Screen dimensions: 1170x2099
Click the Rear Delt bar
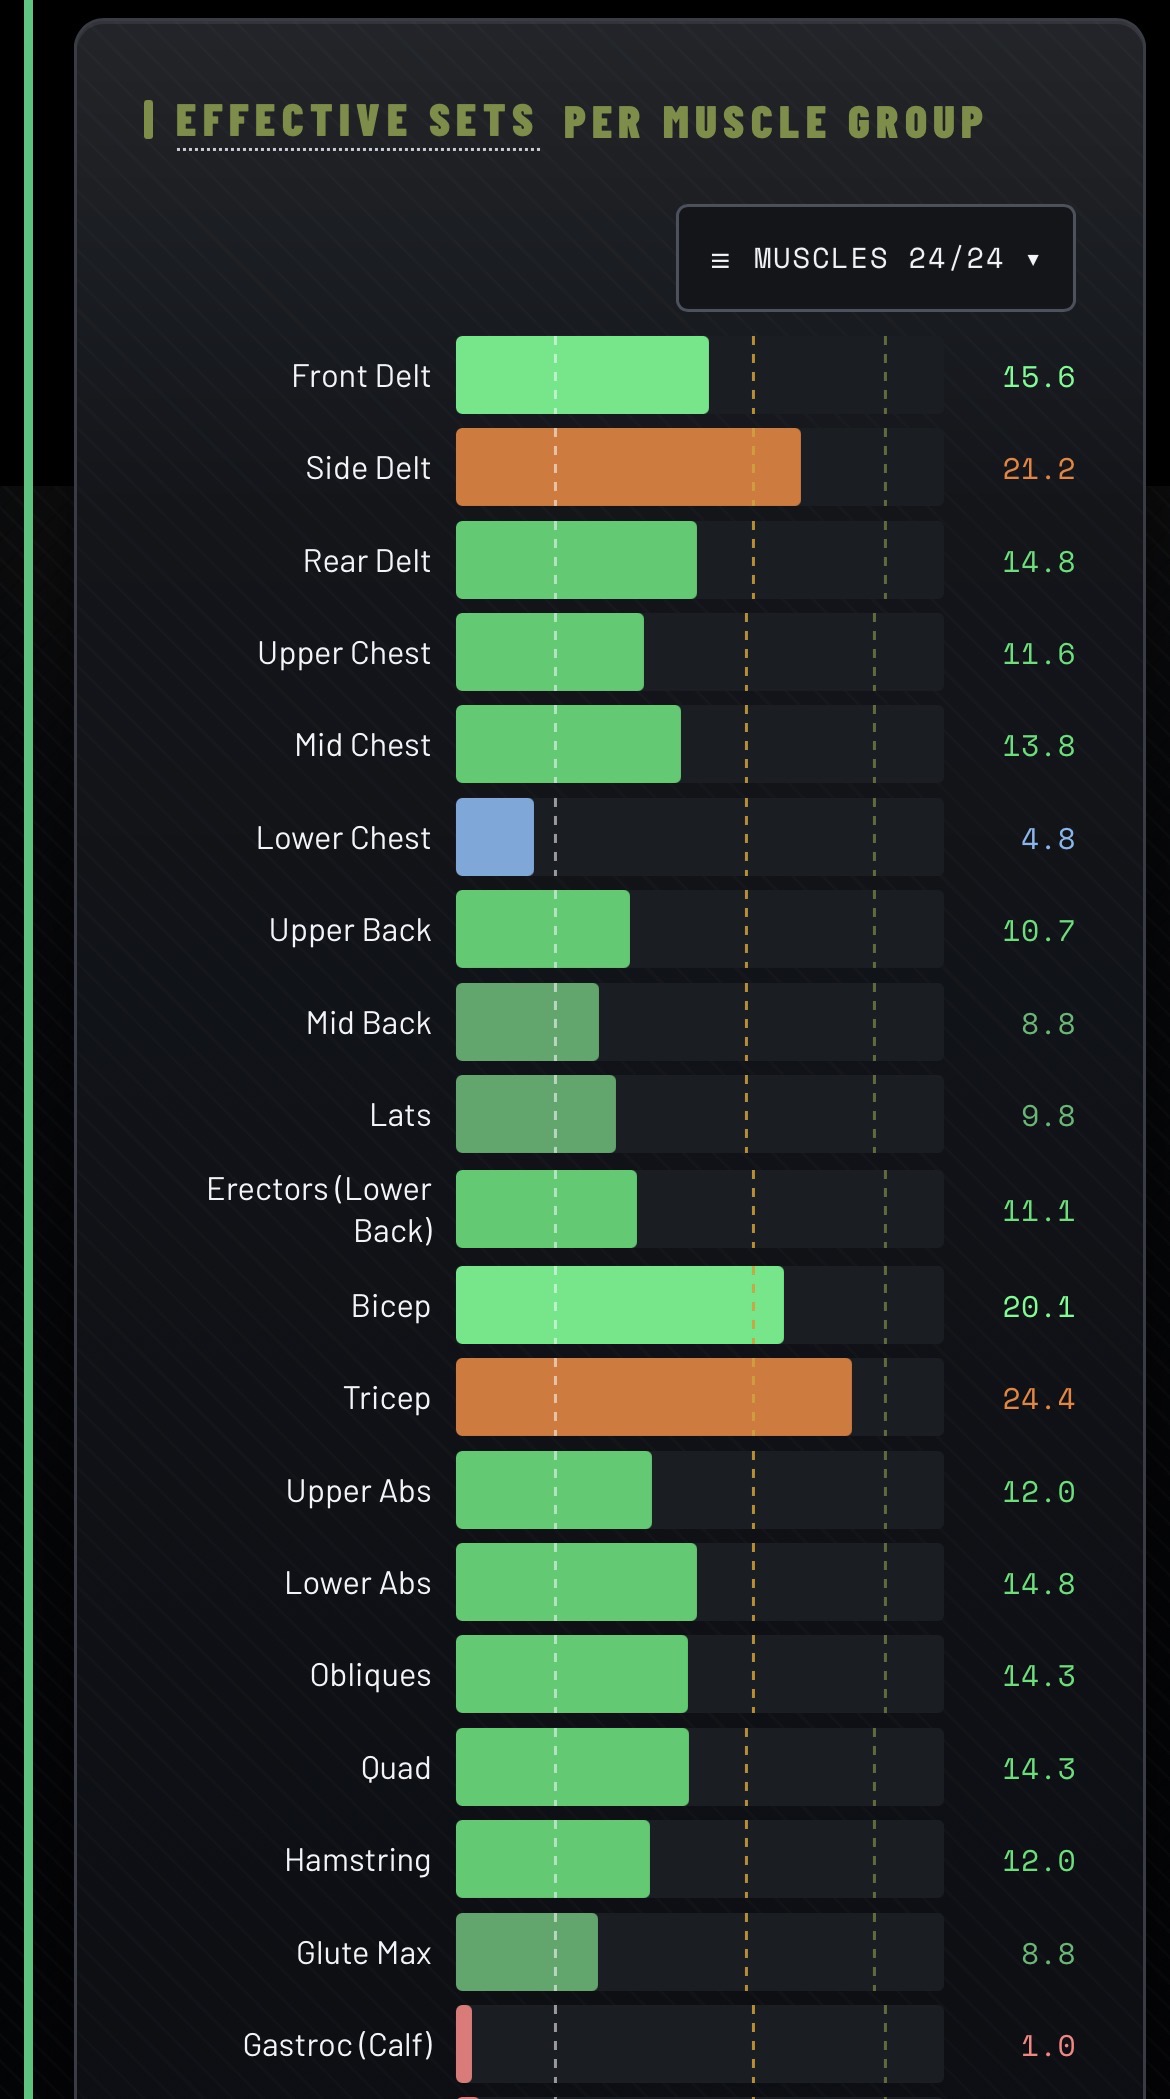[576, 560]
